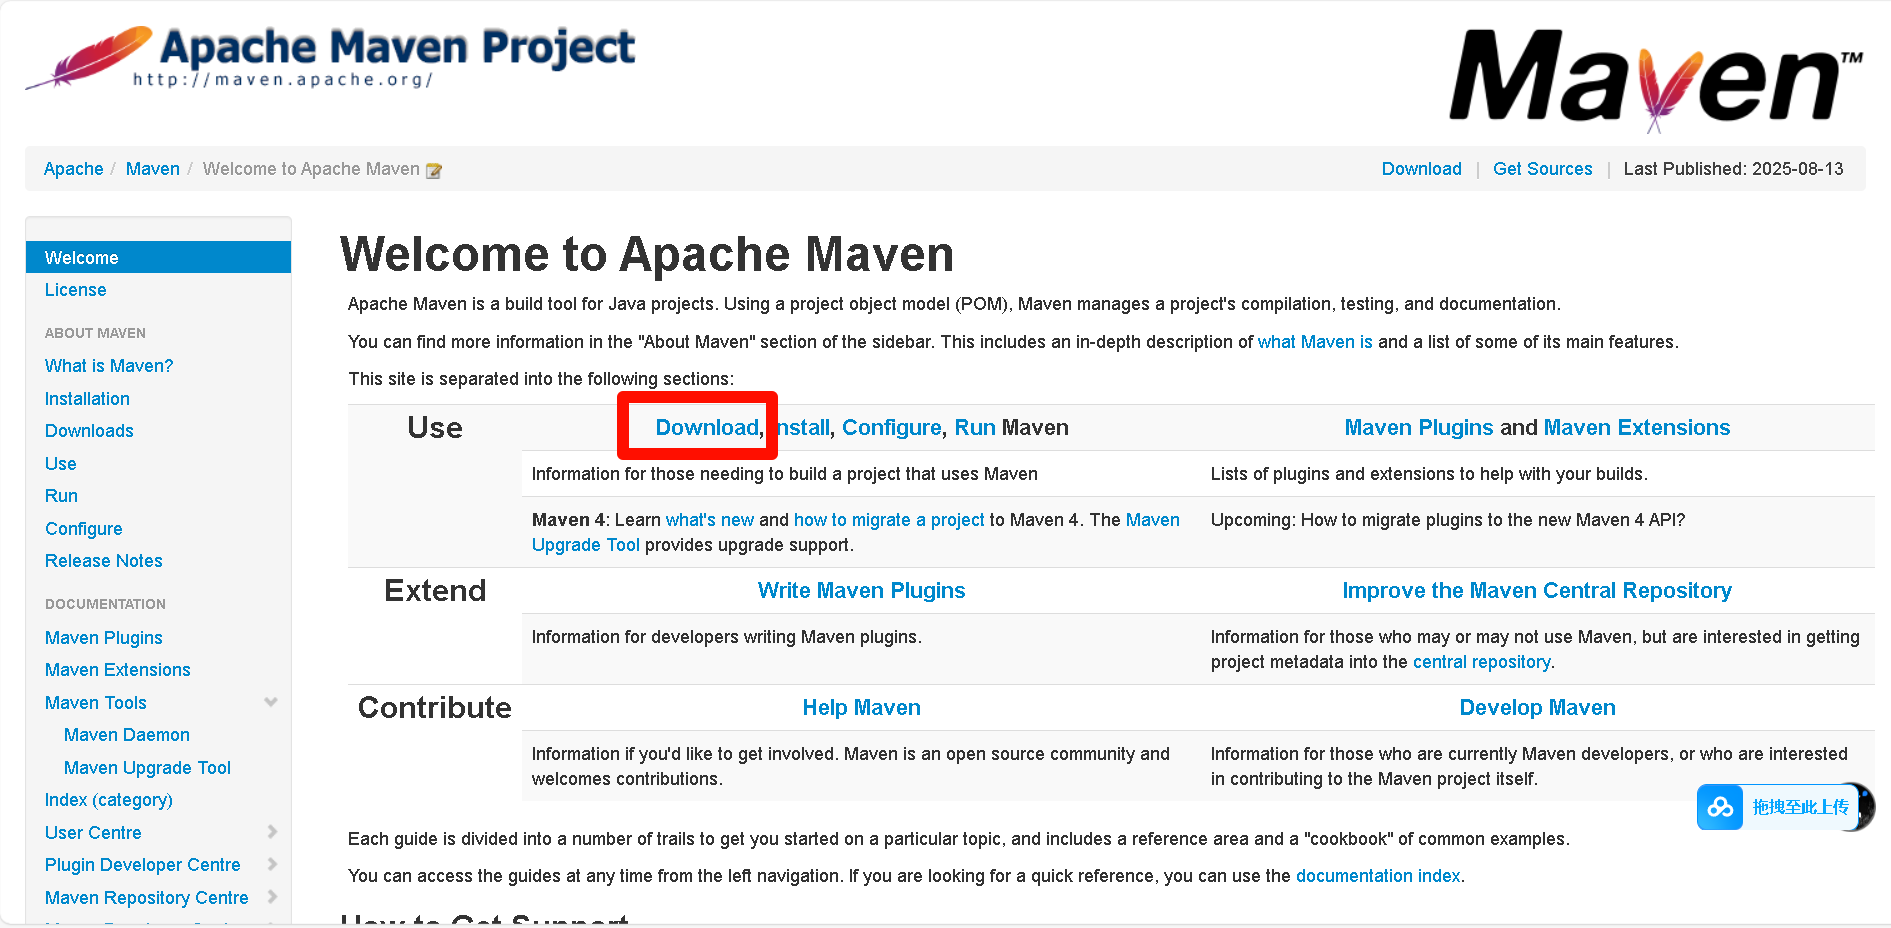Click the Maven logo at top right
1891x928 pixels.
1656,80
